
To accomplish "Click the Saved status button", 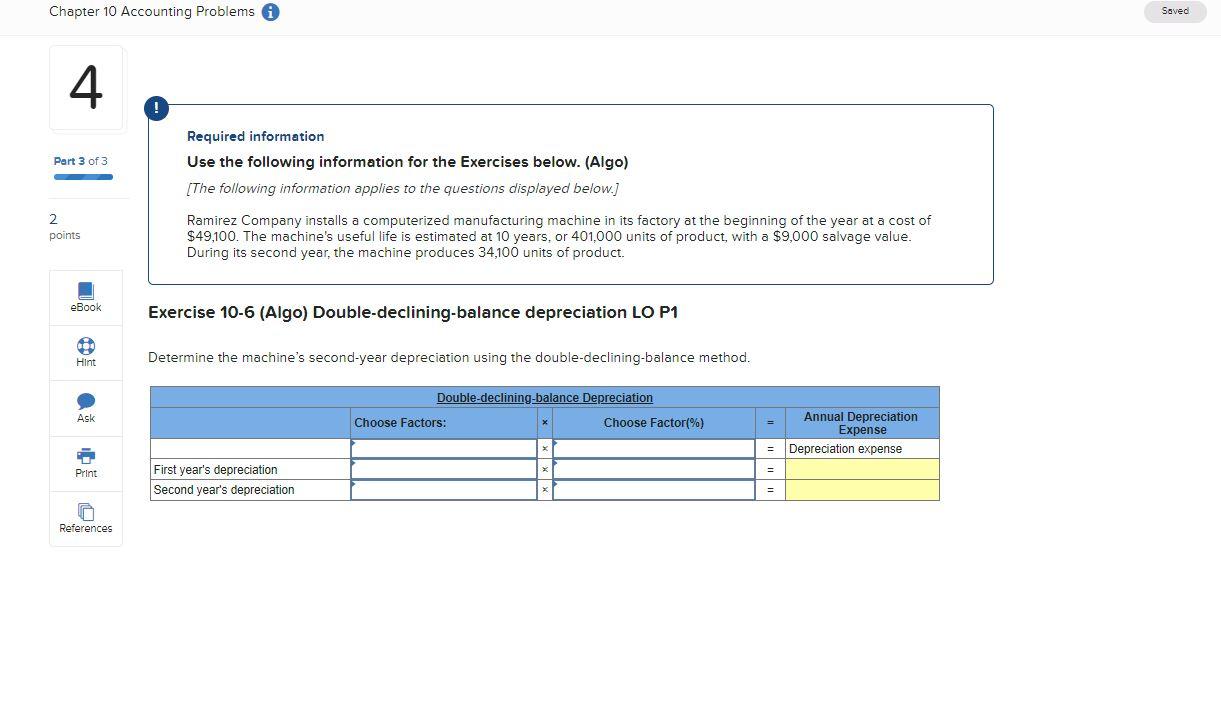I will coord(1175,11).
